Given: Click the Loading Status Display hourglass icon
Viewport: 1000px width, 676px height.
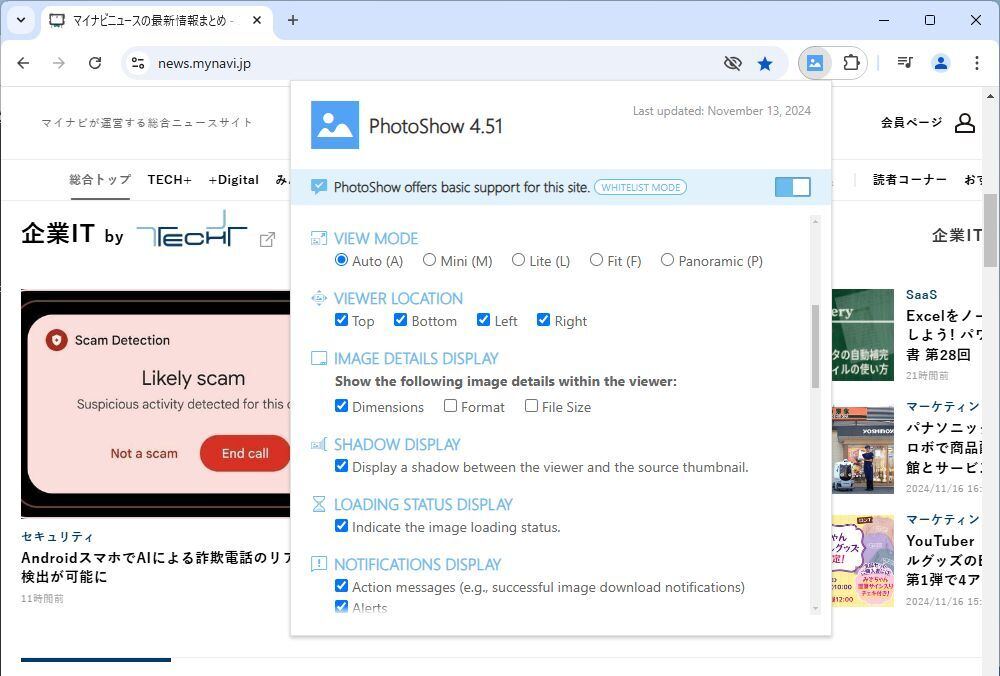Looking at the screenshot, I should pyautogui.click(x=318, y=504).
